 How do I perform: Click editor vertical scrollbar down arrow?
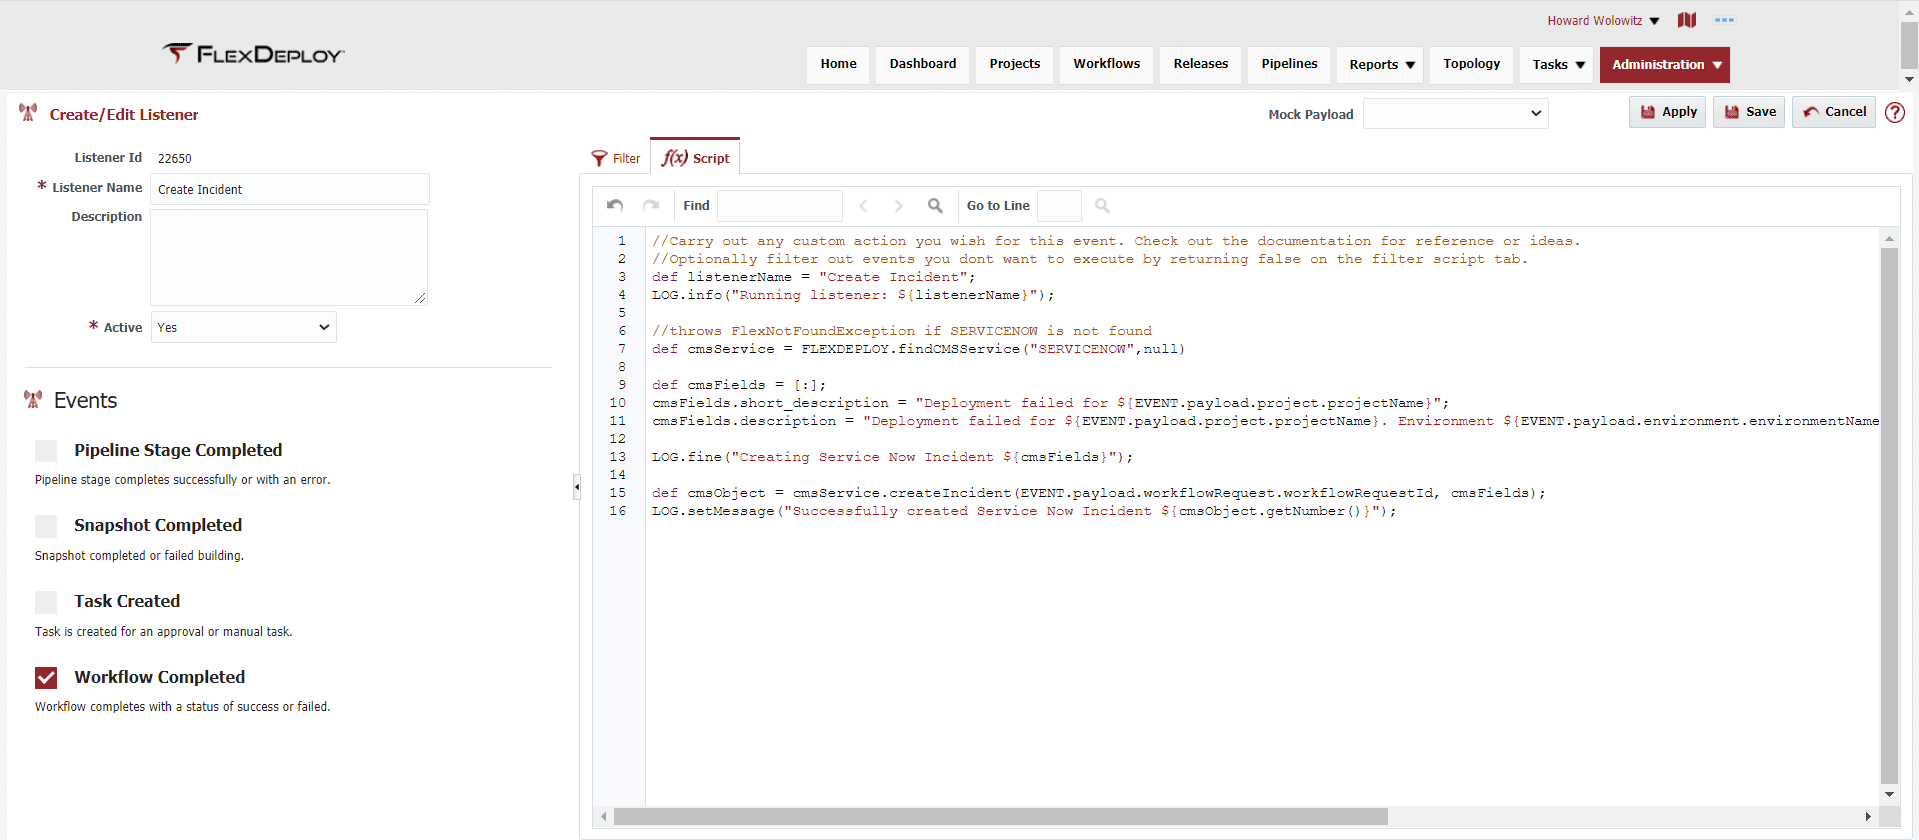[1889, 795]
